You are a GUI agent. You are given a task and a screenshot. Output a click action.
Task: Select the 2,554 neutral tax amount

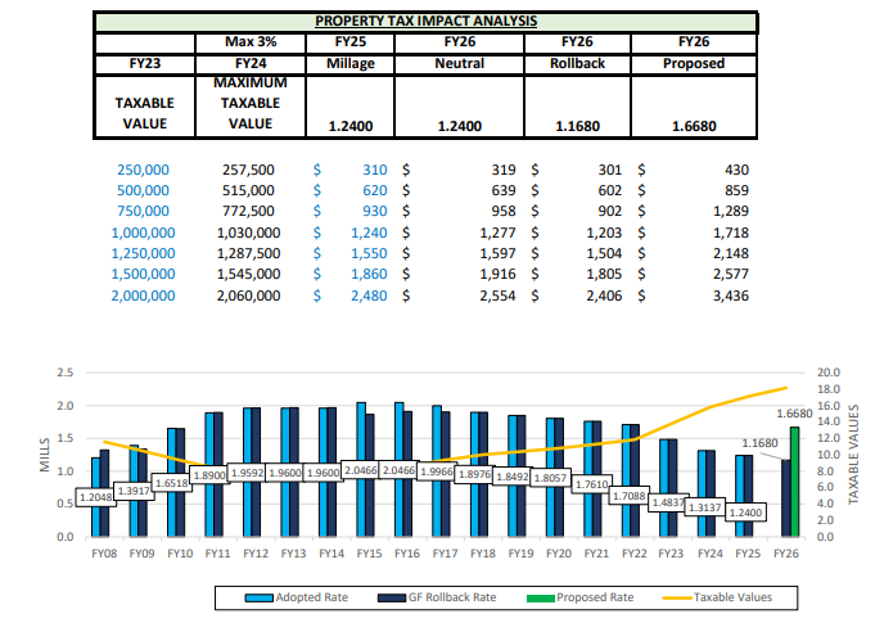(x=498, y=296)
